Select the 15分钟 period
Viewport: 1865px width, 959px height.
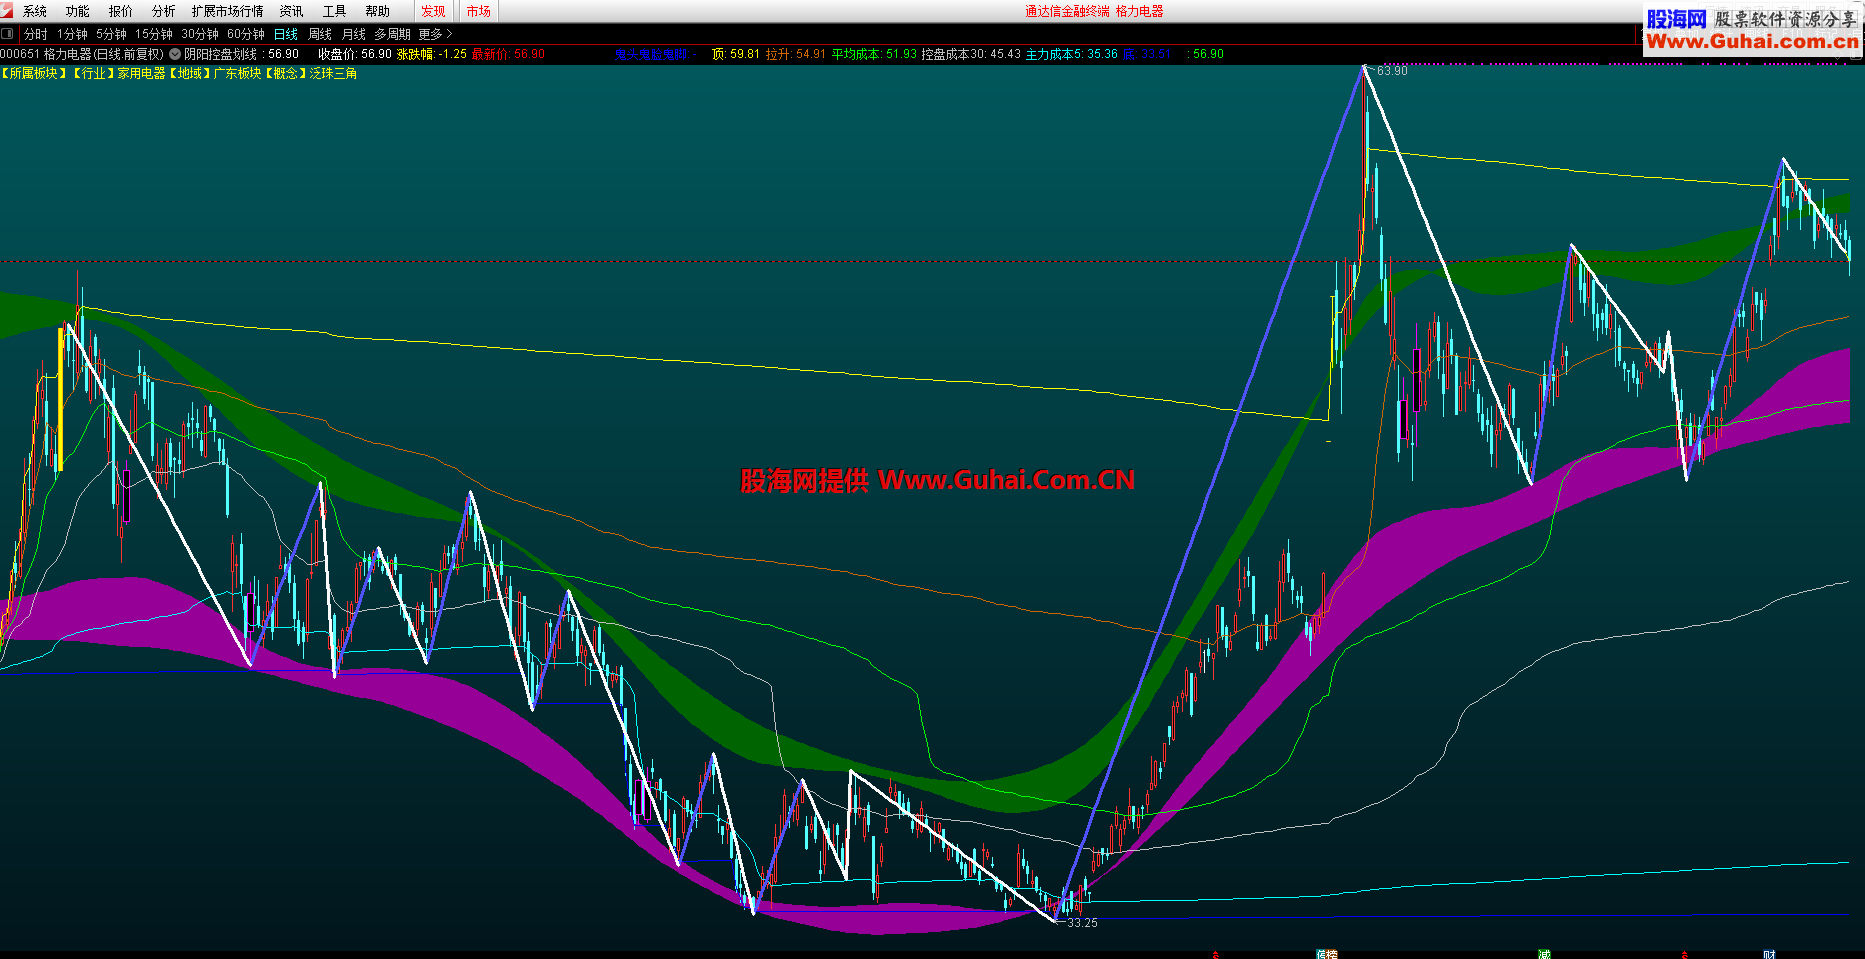coord(154,34)
